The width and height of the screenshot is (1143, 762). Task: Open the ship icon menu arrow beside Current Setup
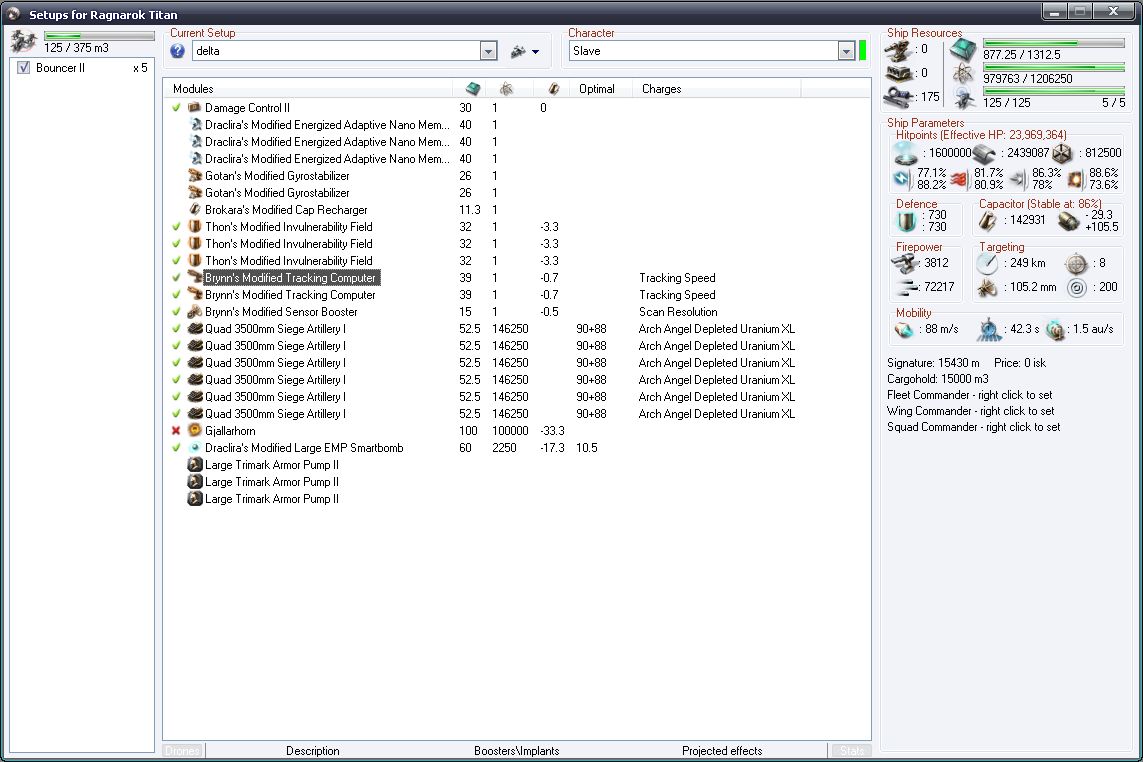coord(535,52)
